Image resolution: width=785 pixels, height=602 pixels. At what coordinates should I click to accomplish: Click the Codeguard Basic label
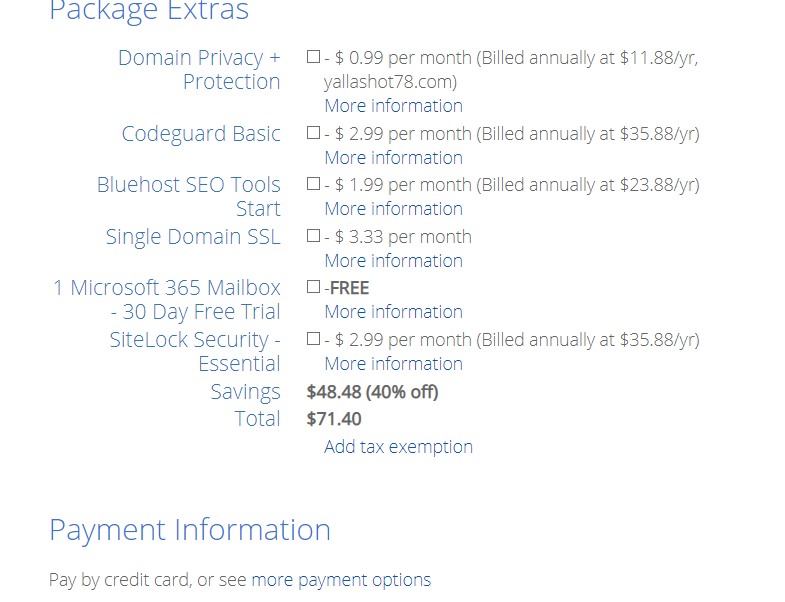point(201,134)
